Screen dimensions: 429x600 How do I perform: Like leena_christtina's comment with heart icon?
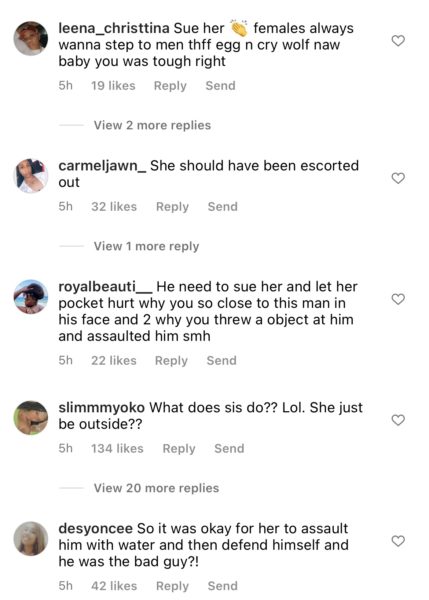pyautogui.click(x=398, y=41)
